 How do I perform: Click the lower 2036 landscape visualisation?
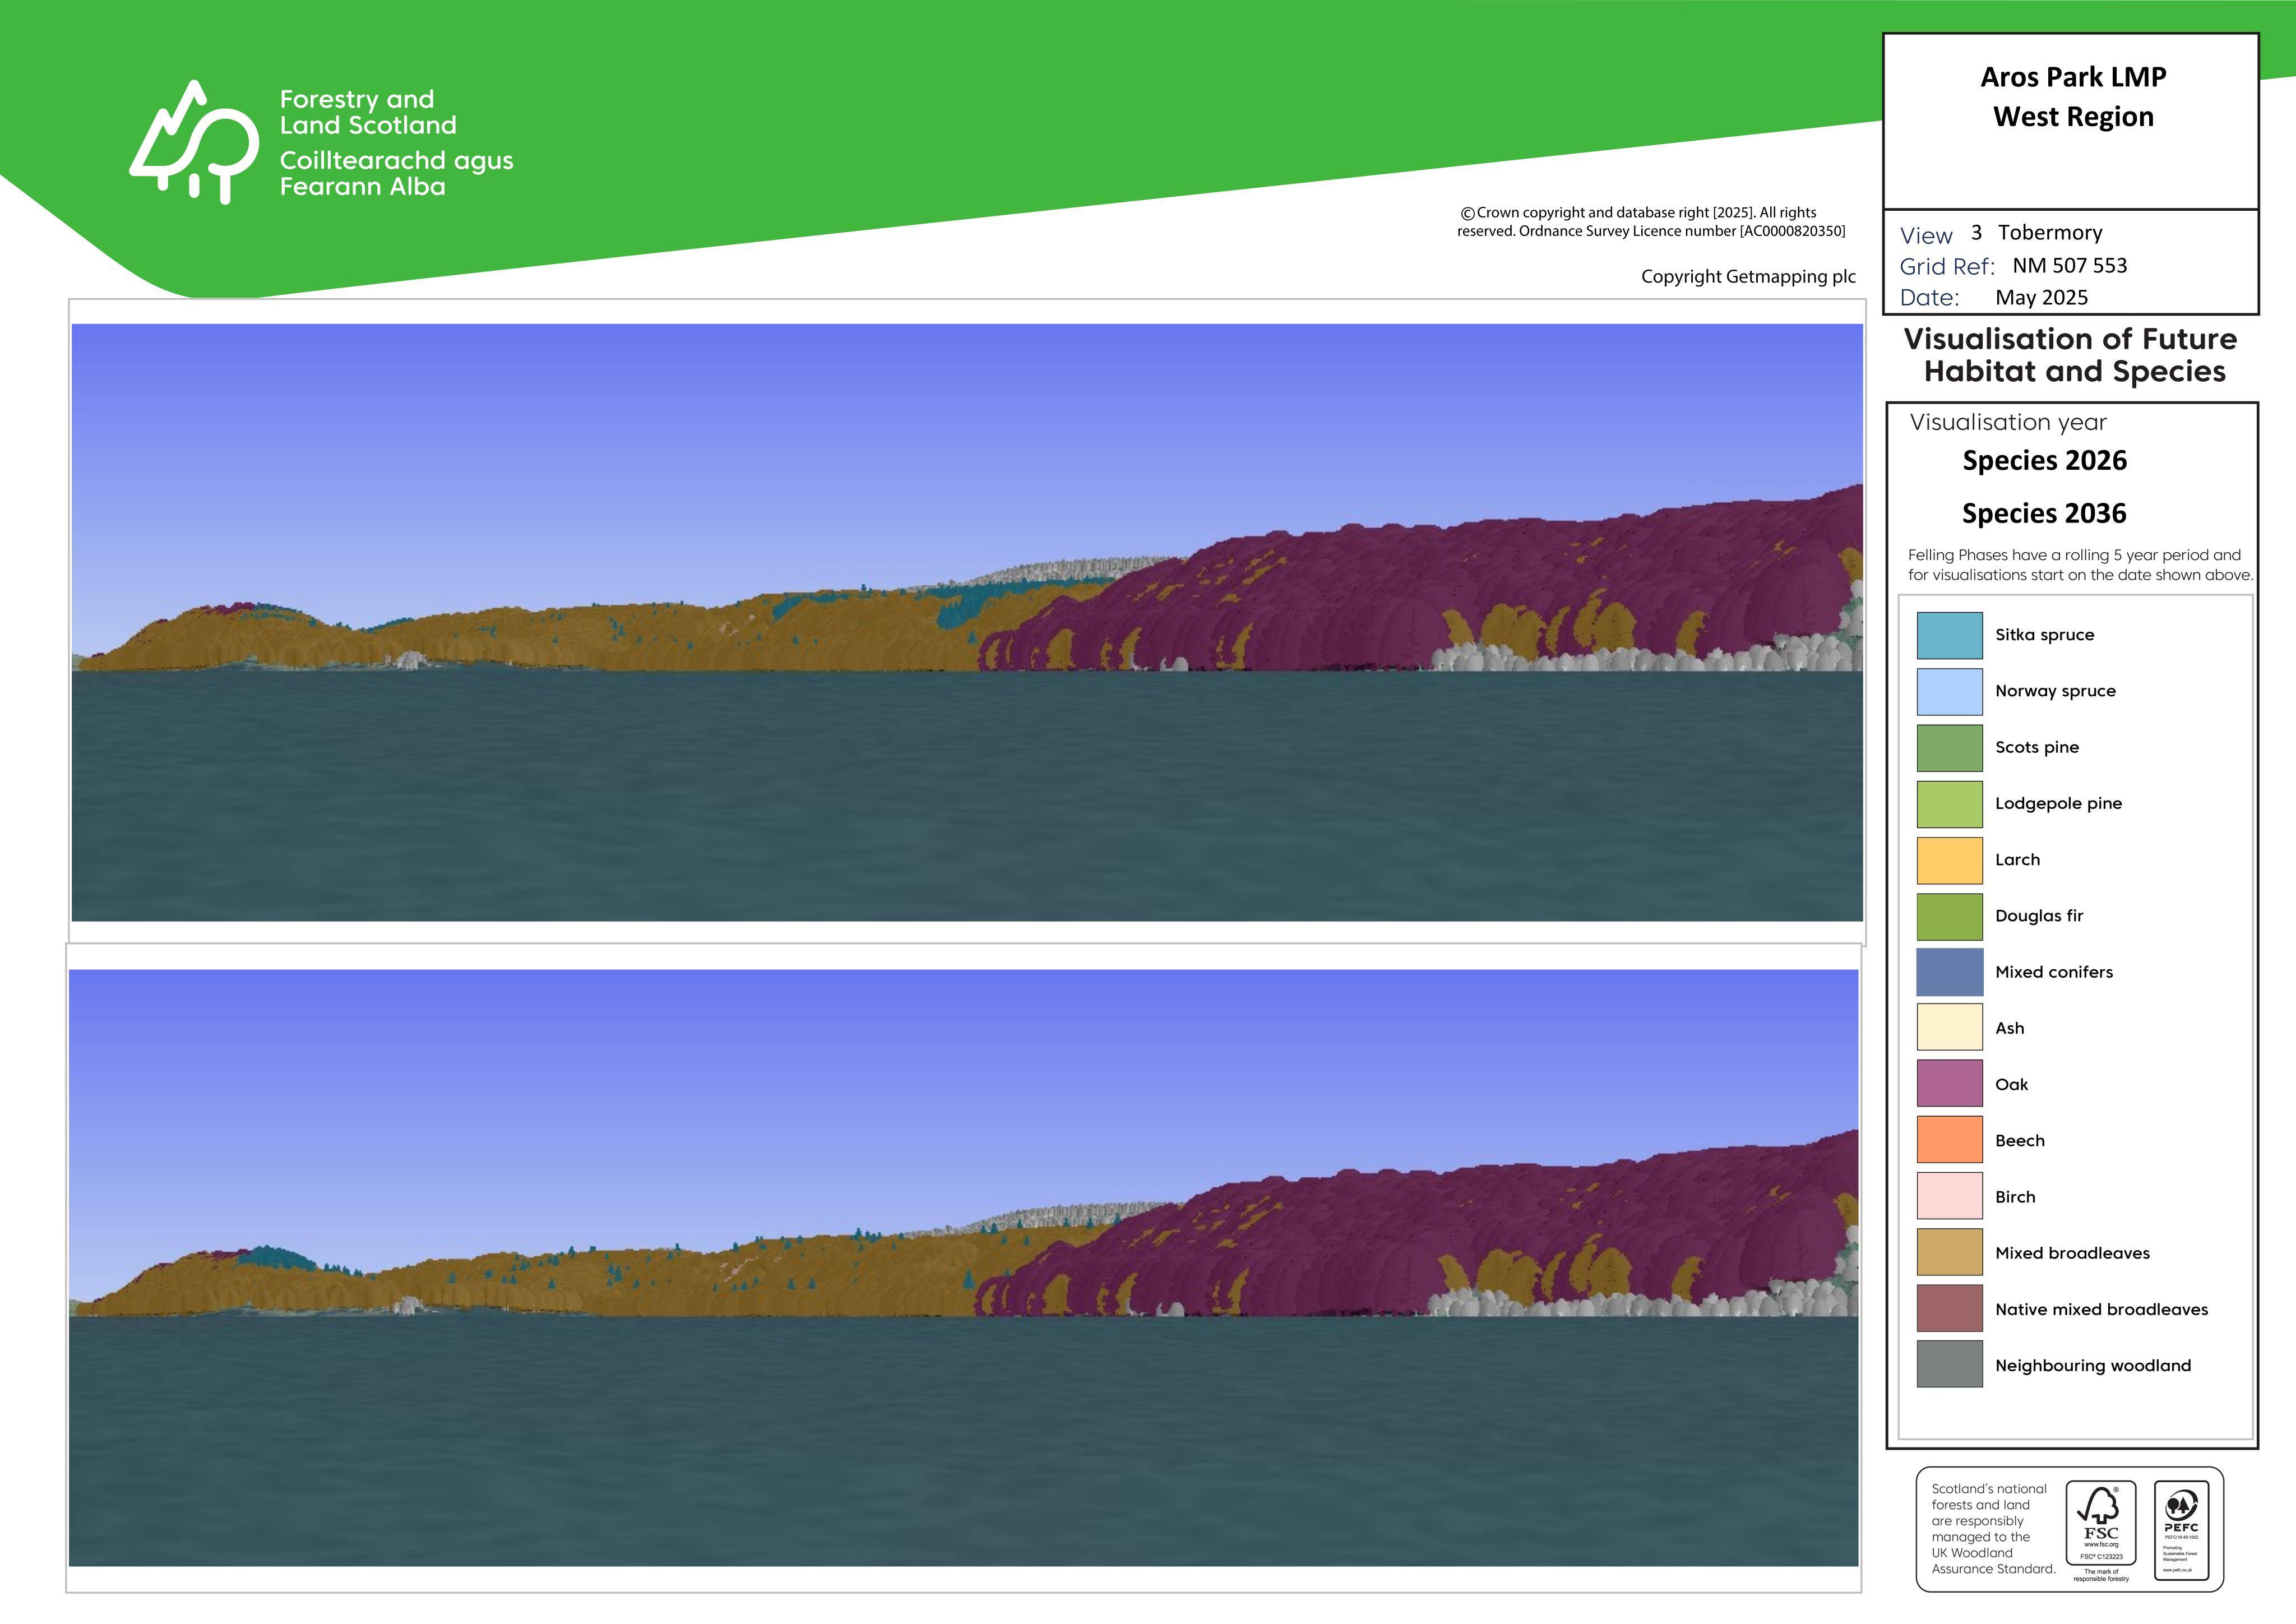pos(964,1267)
